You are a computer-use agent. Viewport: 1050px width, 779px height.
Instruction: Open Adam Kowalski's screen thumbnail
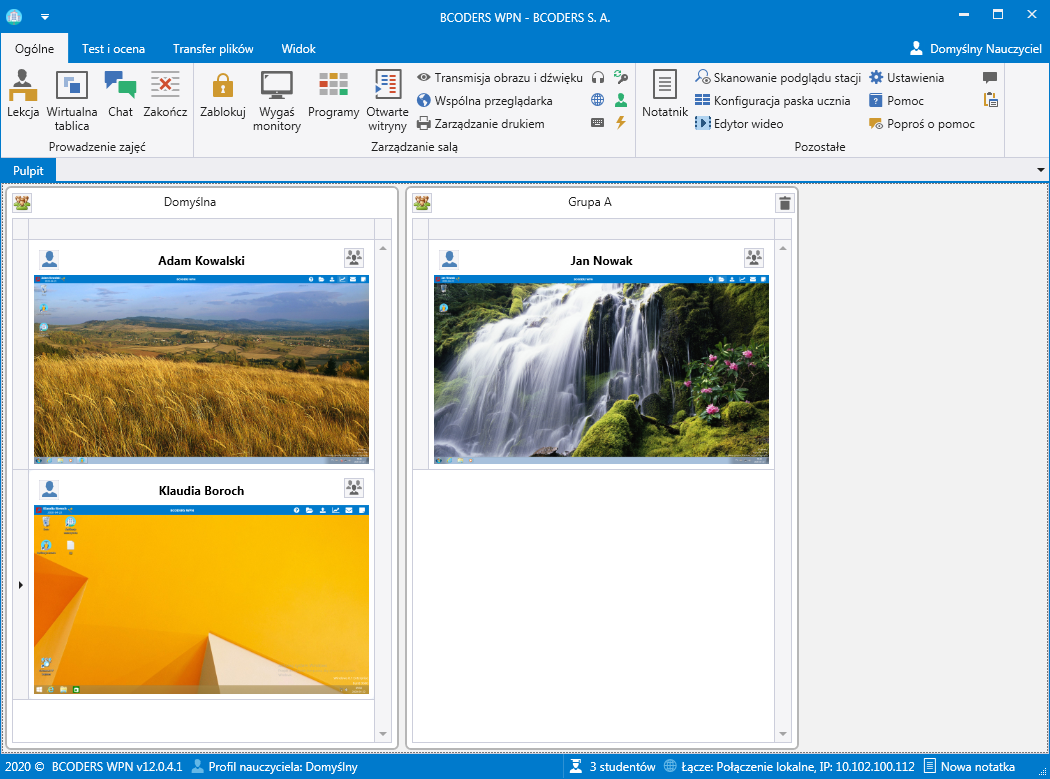[202, 370]
